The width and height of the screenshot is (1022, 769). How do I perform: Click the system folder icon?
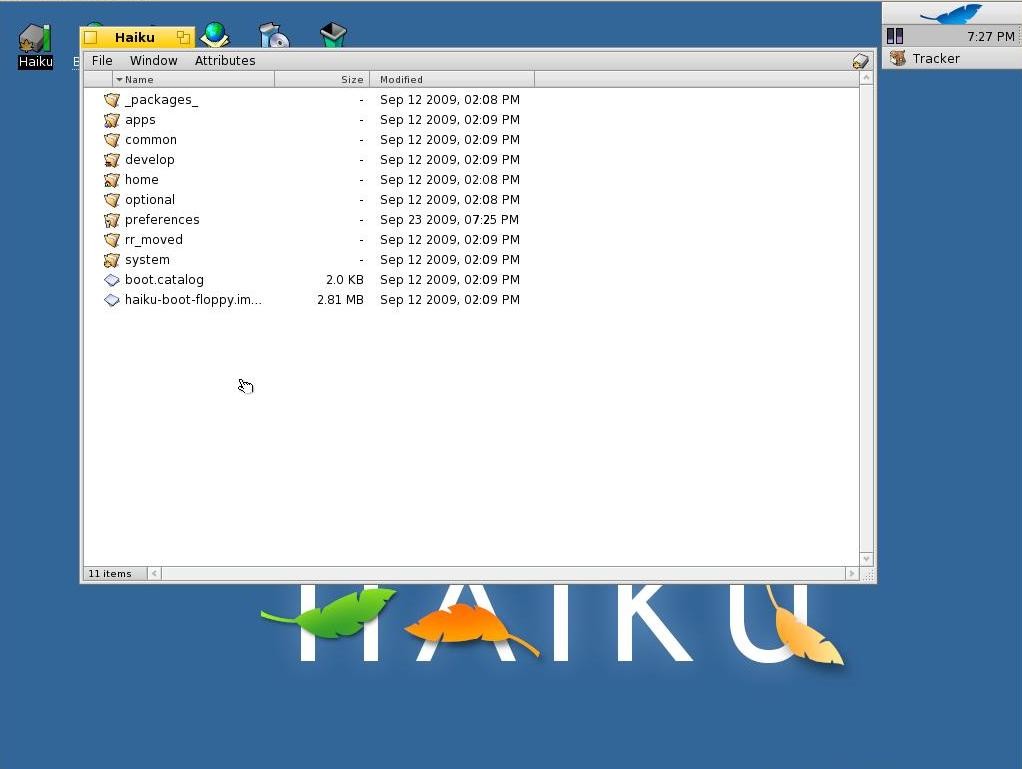112,260
